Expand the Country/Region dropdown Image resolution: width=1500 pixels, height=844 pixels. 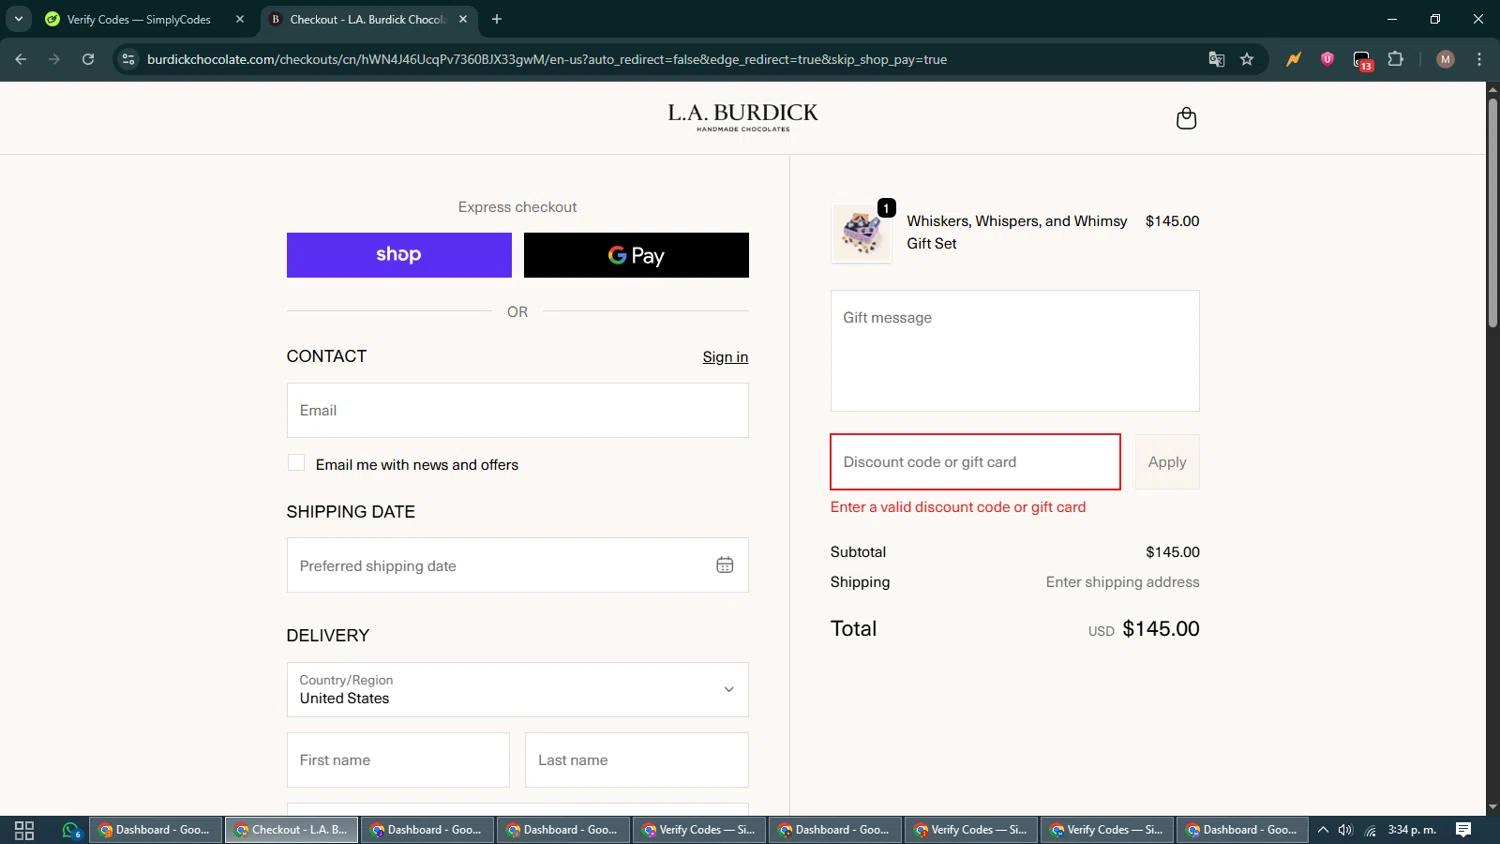pos(517,689)
